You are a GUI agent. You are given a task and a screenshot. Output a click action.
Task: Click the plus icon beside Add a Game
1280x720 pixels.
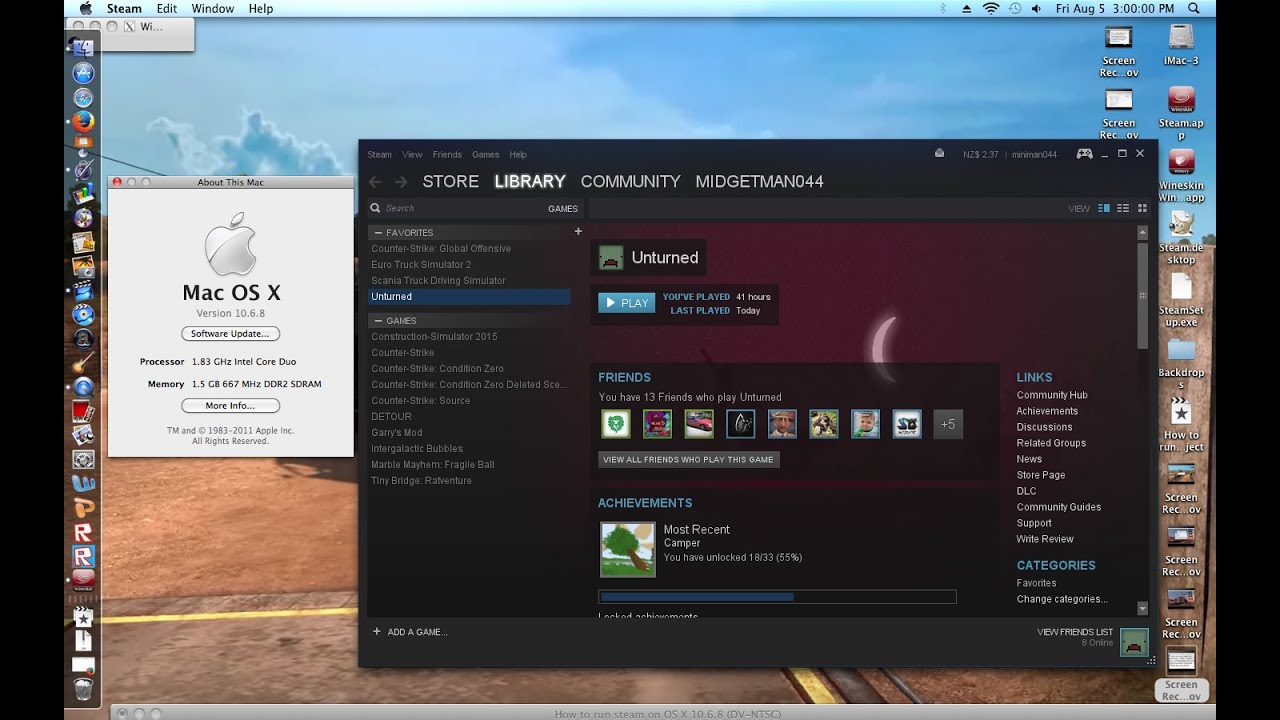(x=377, y=632)
